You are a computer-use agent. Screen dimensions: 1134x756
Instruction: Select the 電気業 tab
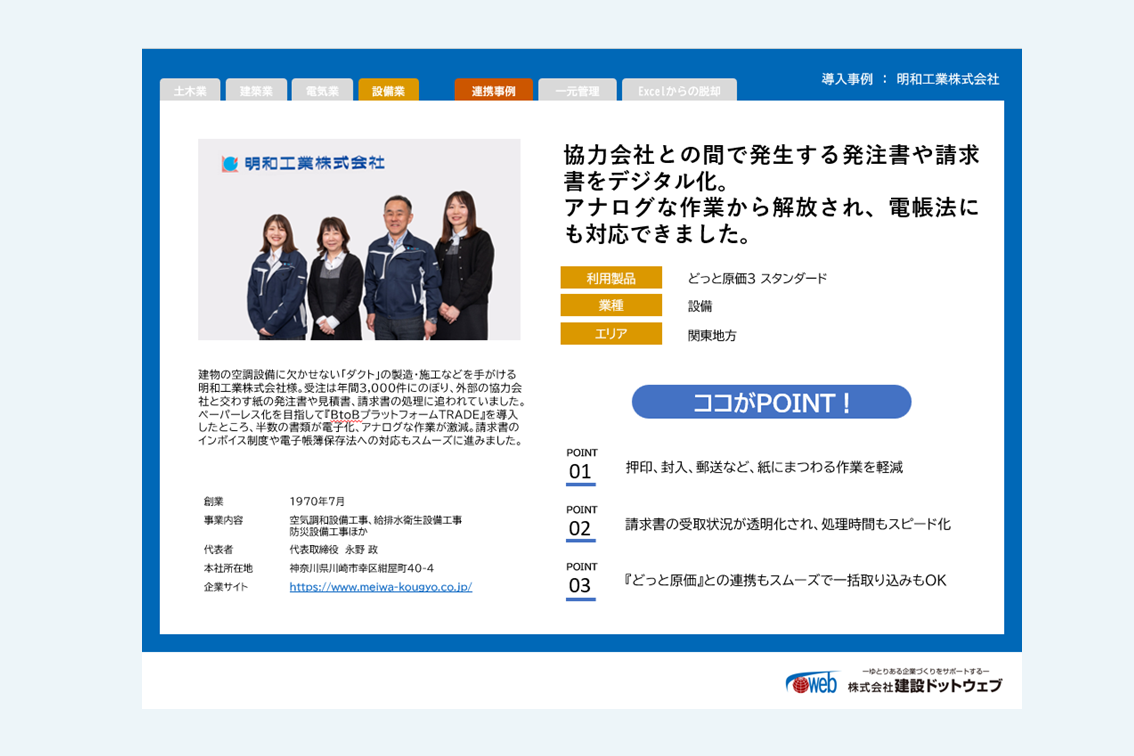(323, 90)
